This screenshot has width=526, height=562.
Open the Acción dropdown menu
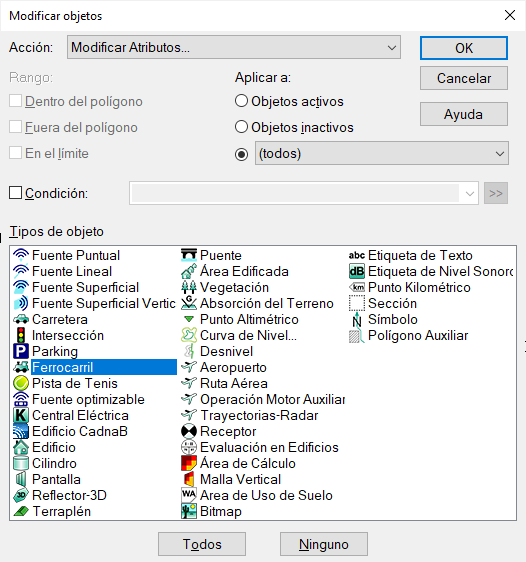pos(234,47)
